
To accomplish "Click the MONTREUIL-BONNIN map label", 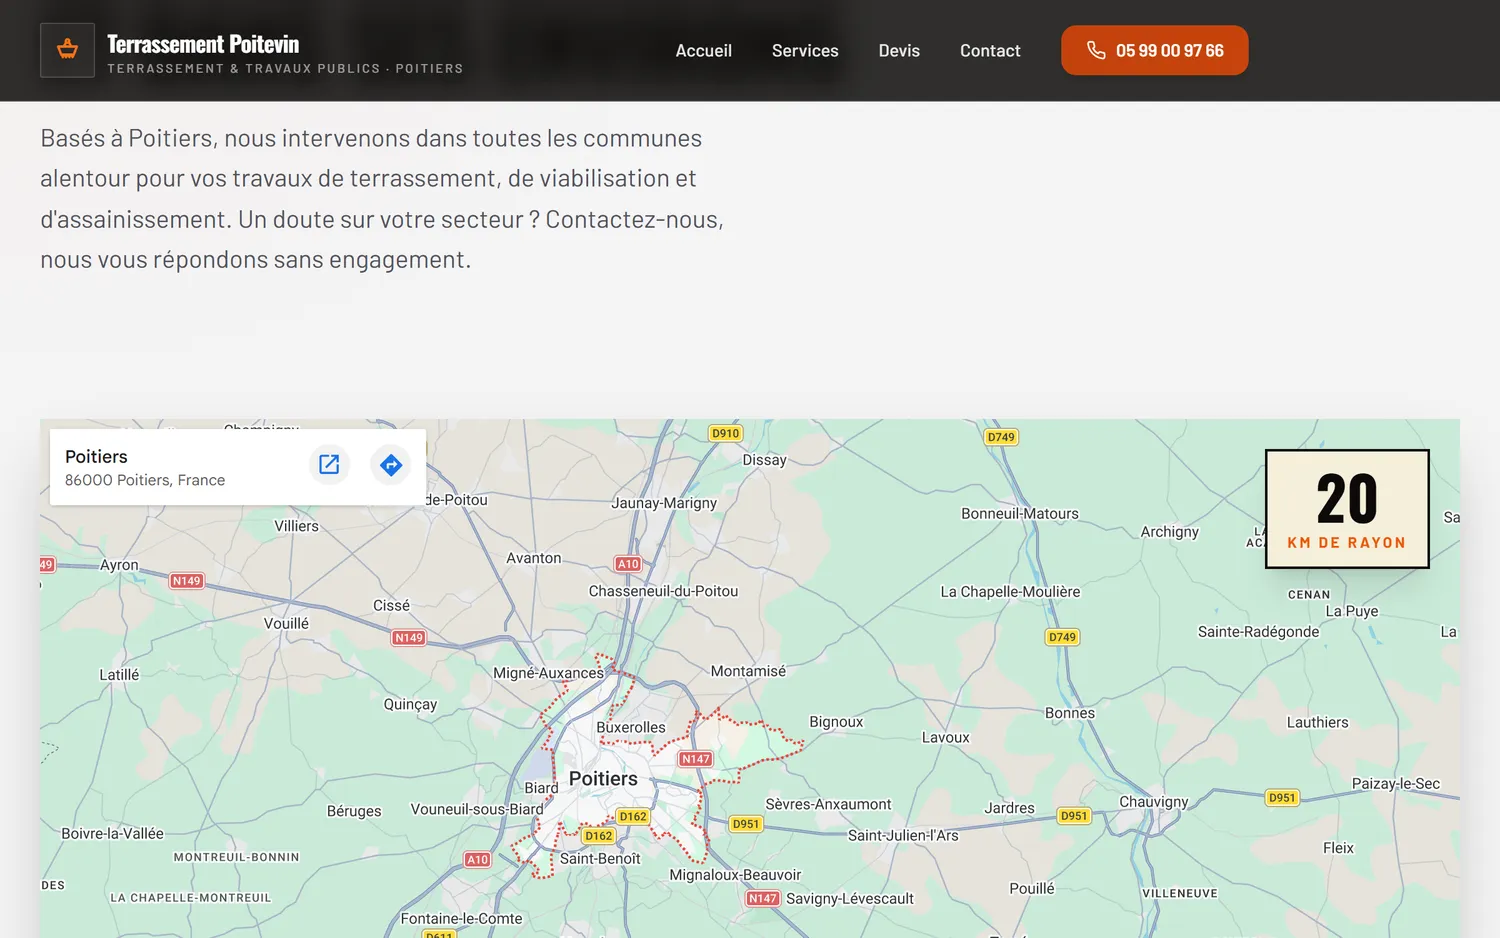I will click(236, 857).
